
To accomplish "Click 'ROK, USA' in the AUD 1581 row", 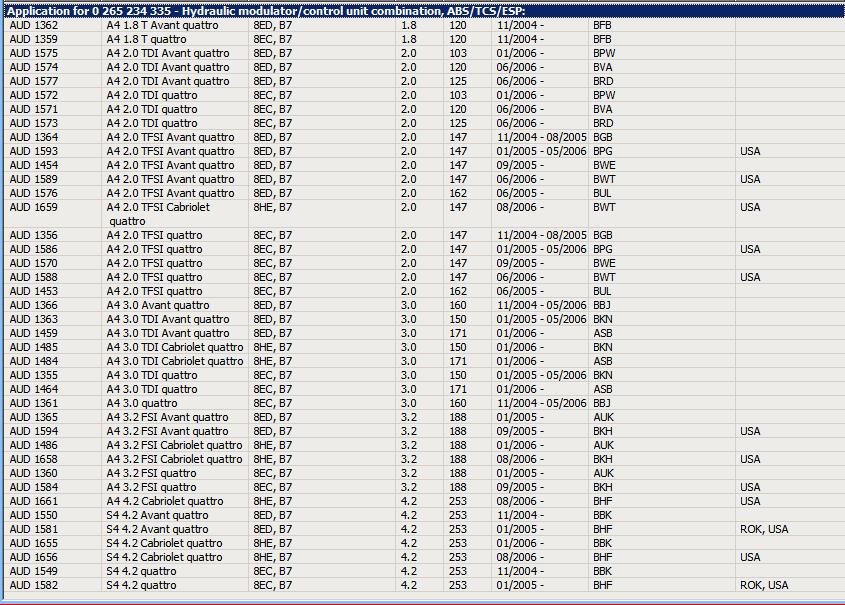I will tap(764, 530).
